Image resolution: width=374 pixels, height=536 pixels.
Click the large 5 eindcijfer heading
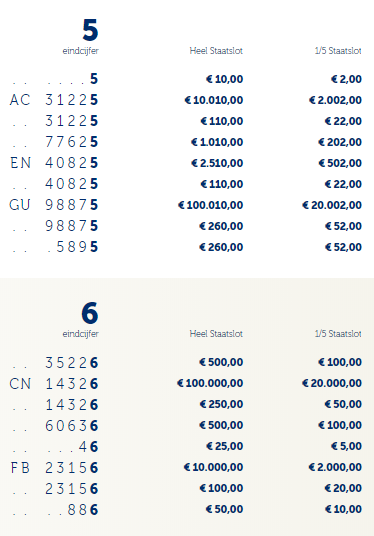(90, 30)
